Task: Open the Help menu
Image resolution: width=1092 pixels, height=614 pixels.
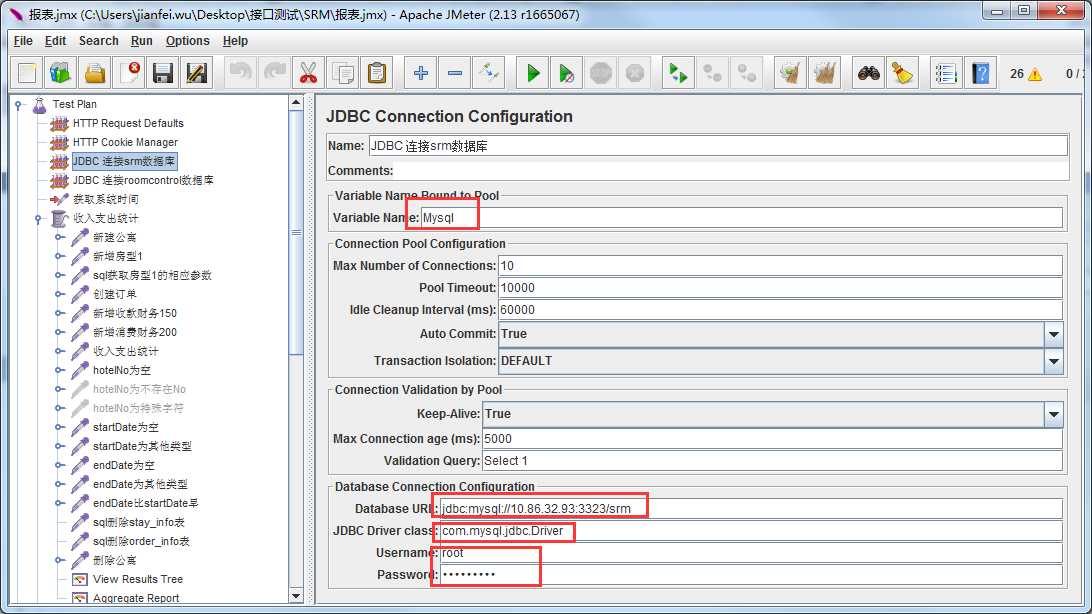Action: 235,41
